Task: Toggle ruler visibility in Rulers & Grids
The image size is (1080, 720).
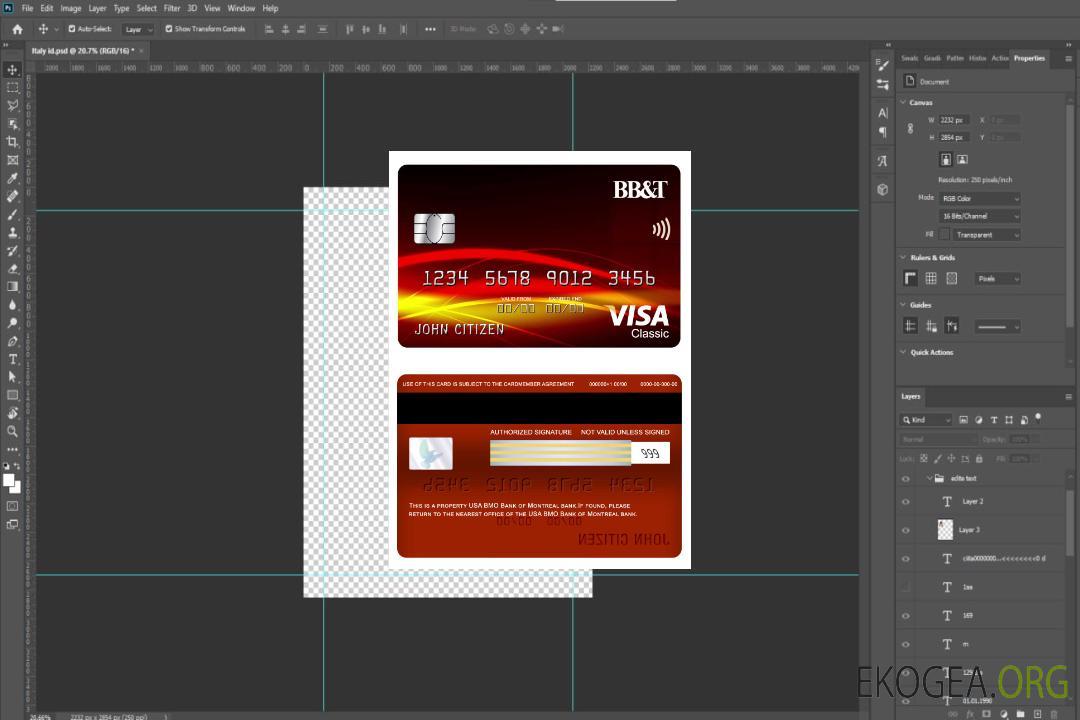Action: 910,278
